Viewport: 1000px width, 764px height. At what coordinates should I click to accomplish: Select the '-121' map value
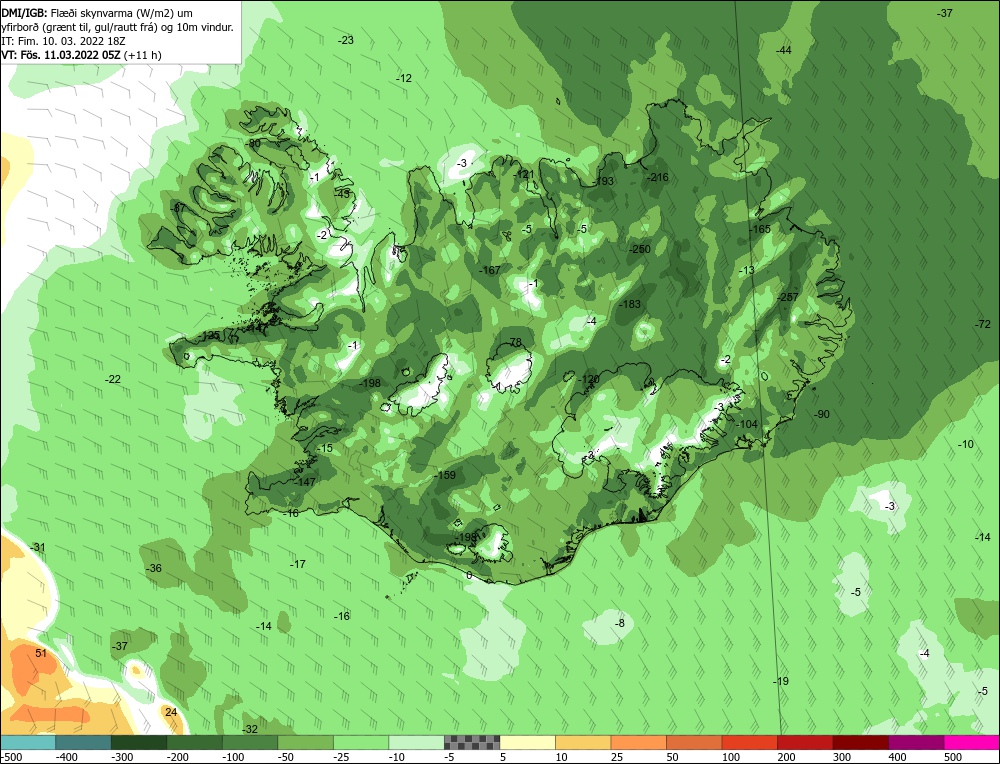coord(524,175)
